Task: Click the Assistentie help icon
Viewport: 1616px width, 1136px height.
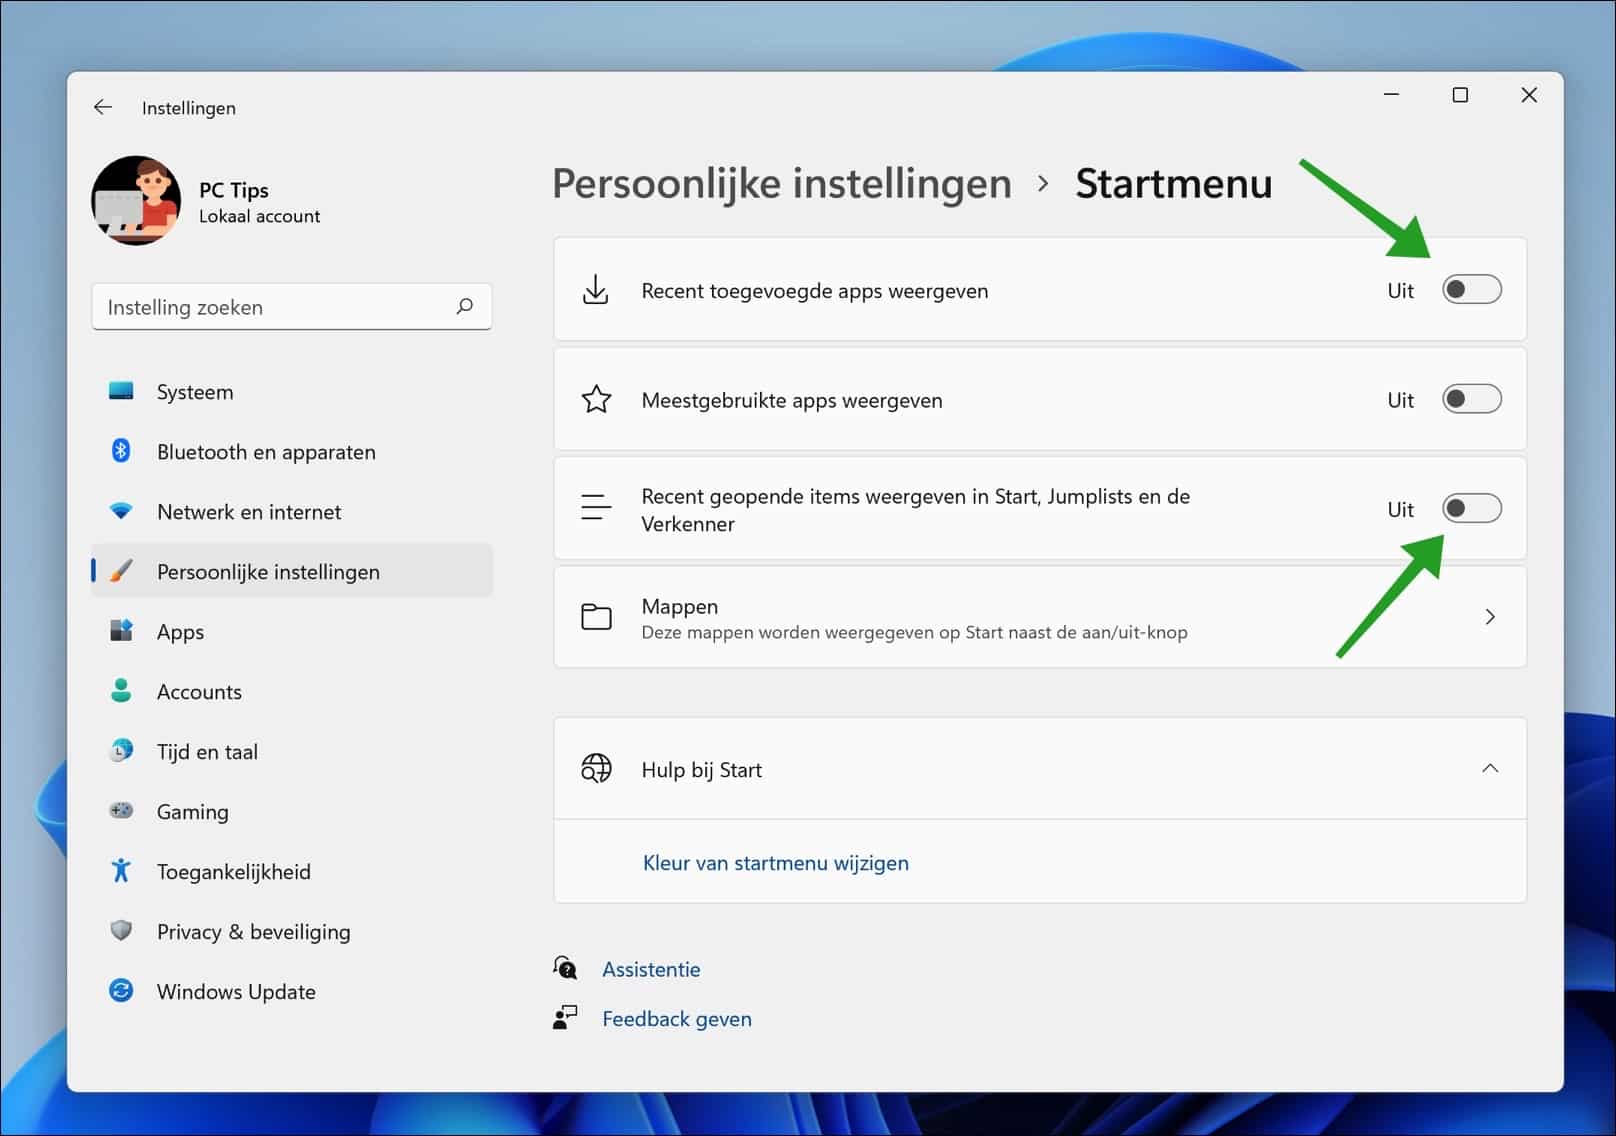Action: click(x=565, y=968)
